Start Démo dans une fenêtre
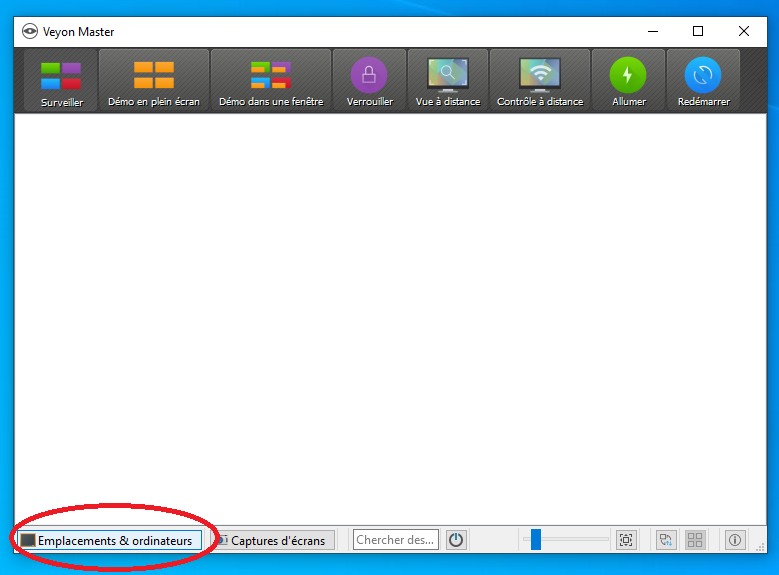This screenshot has width=779, height=575. pos(271,82)
